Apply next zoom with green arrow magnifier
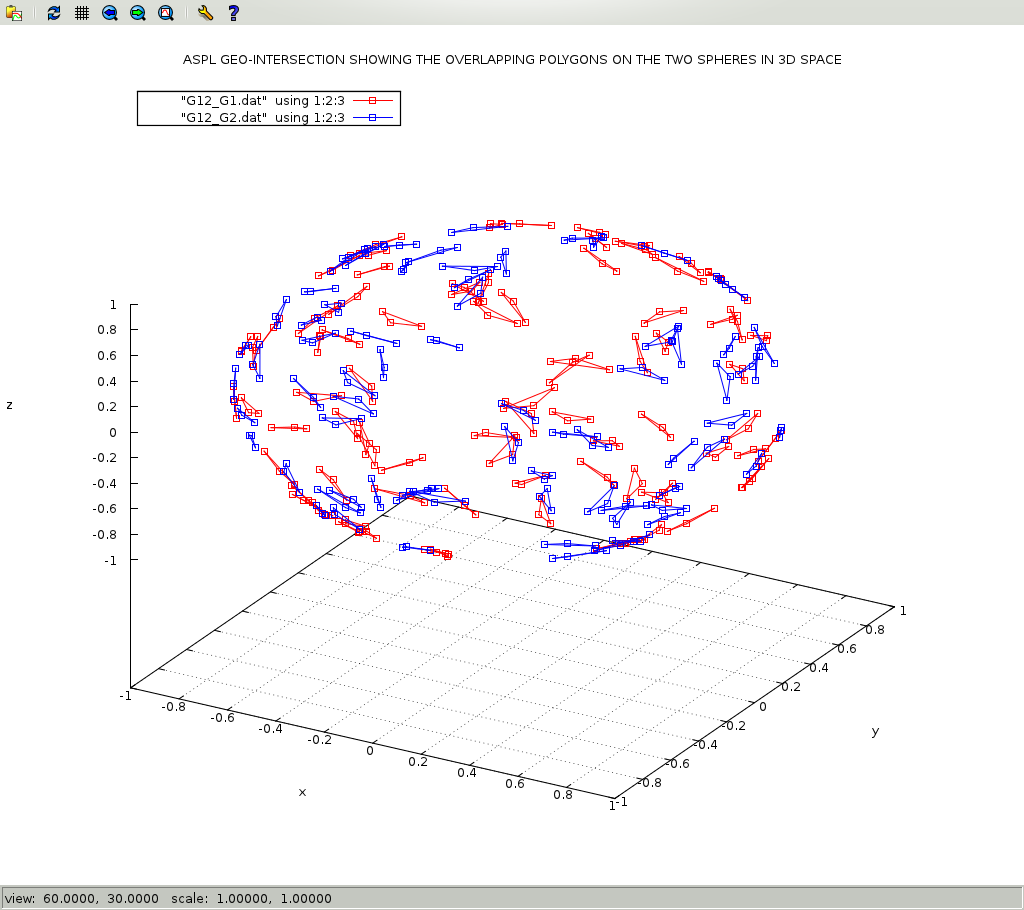This screenshot has width=1024, height=910. click(x=138, y=13)
